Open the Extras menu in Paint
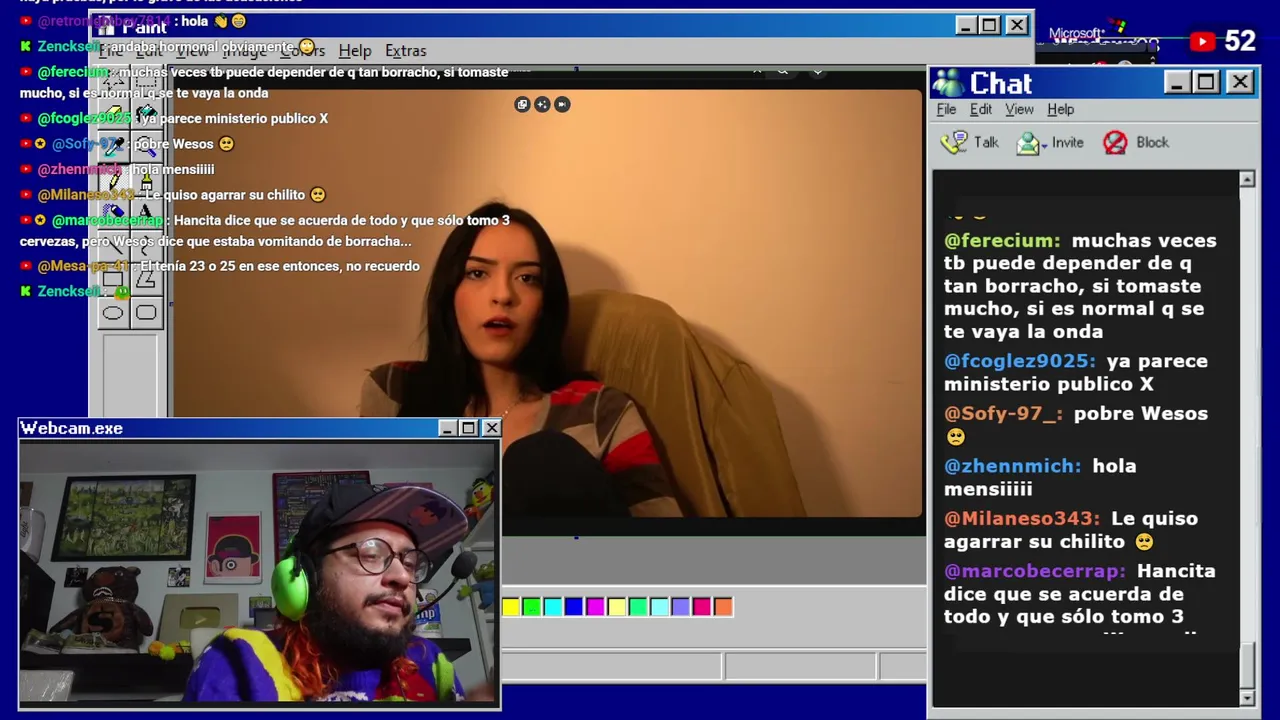The width and height of the screenshot is (1280, 720). click(405, 50)
